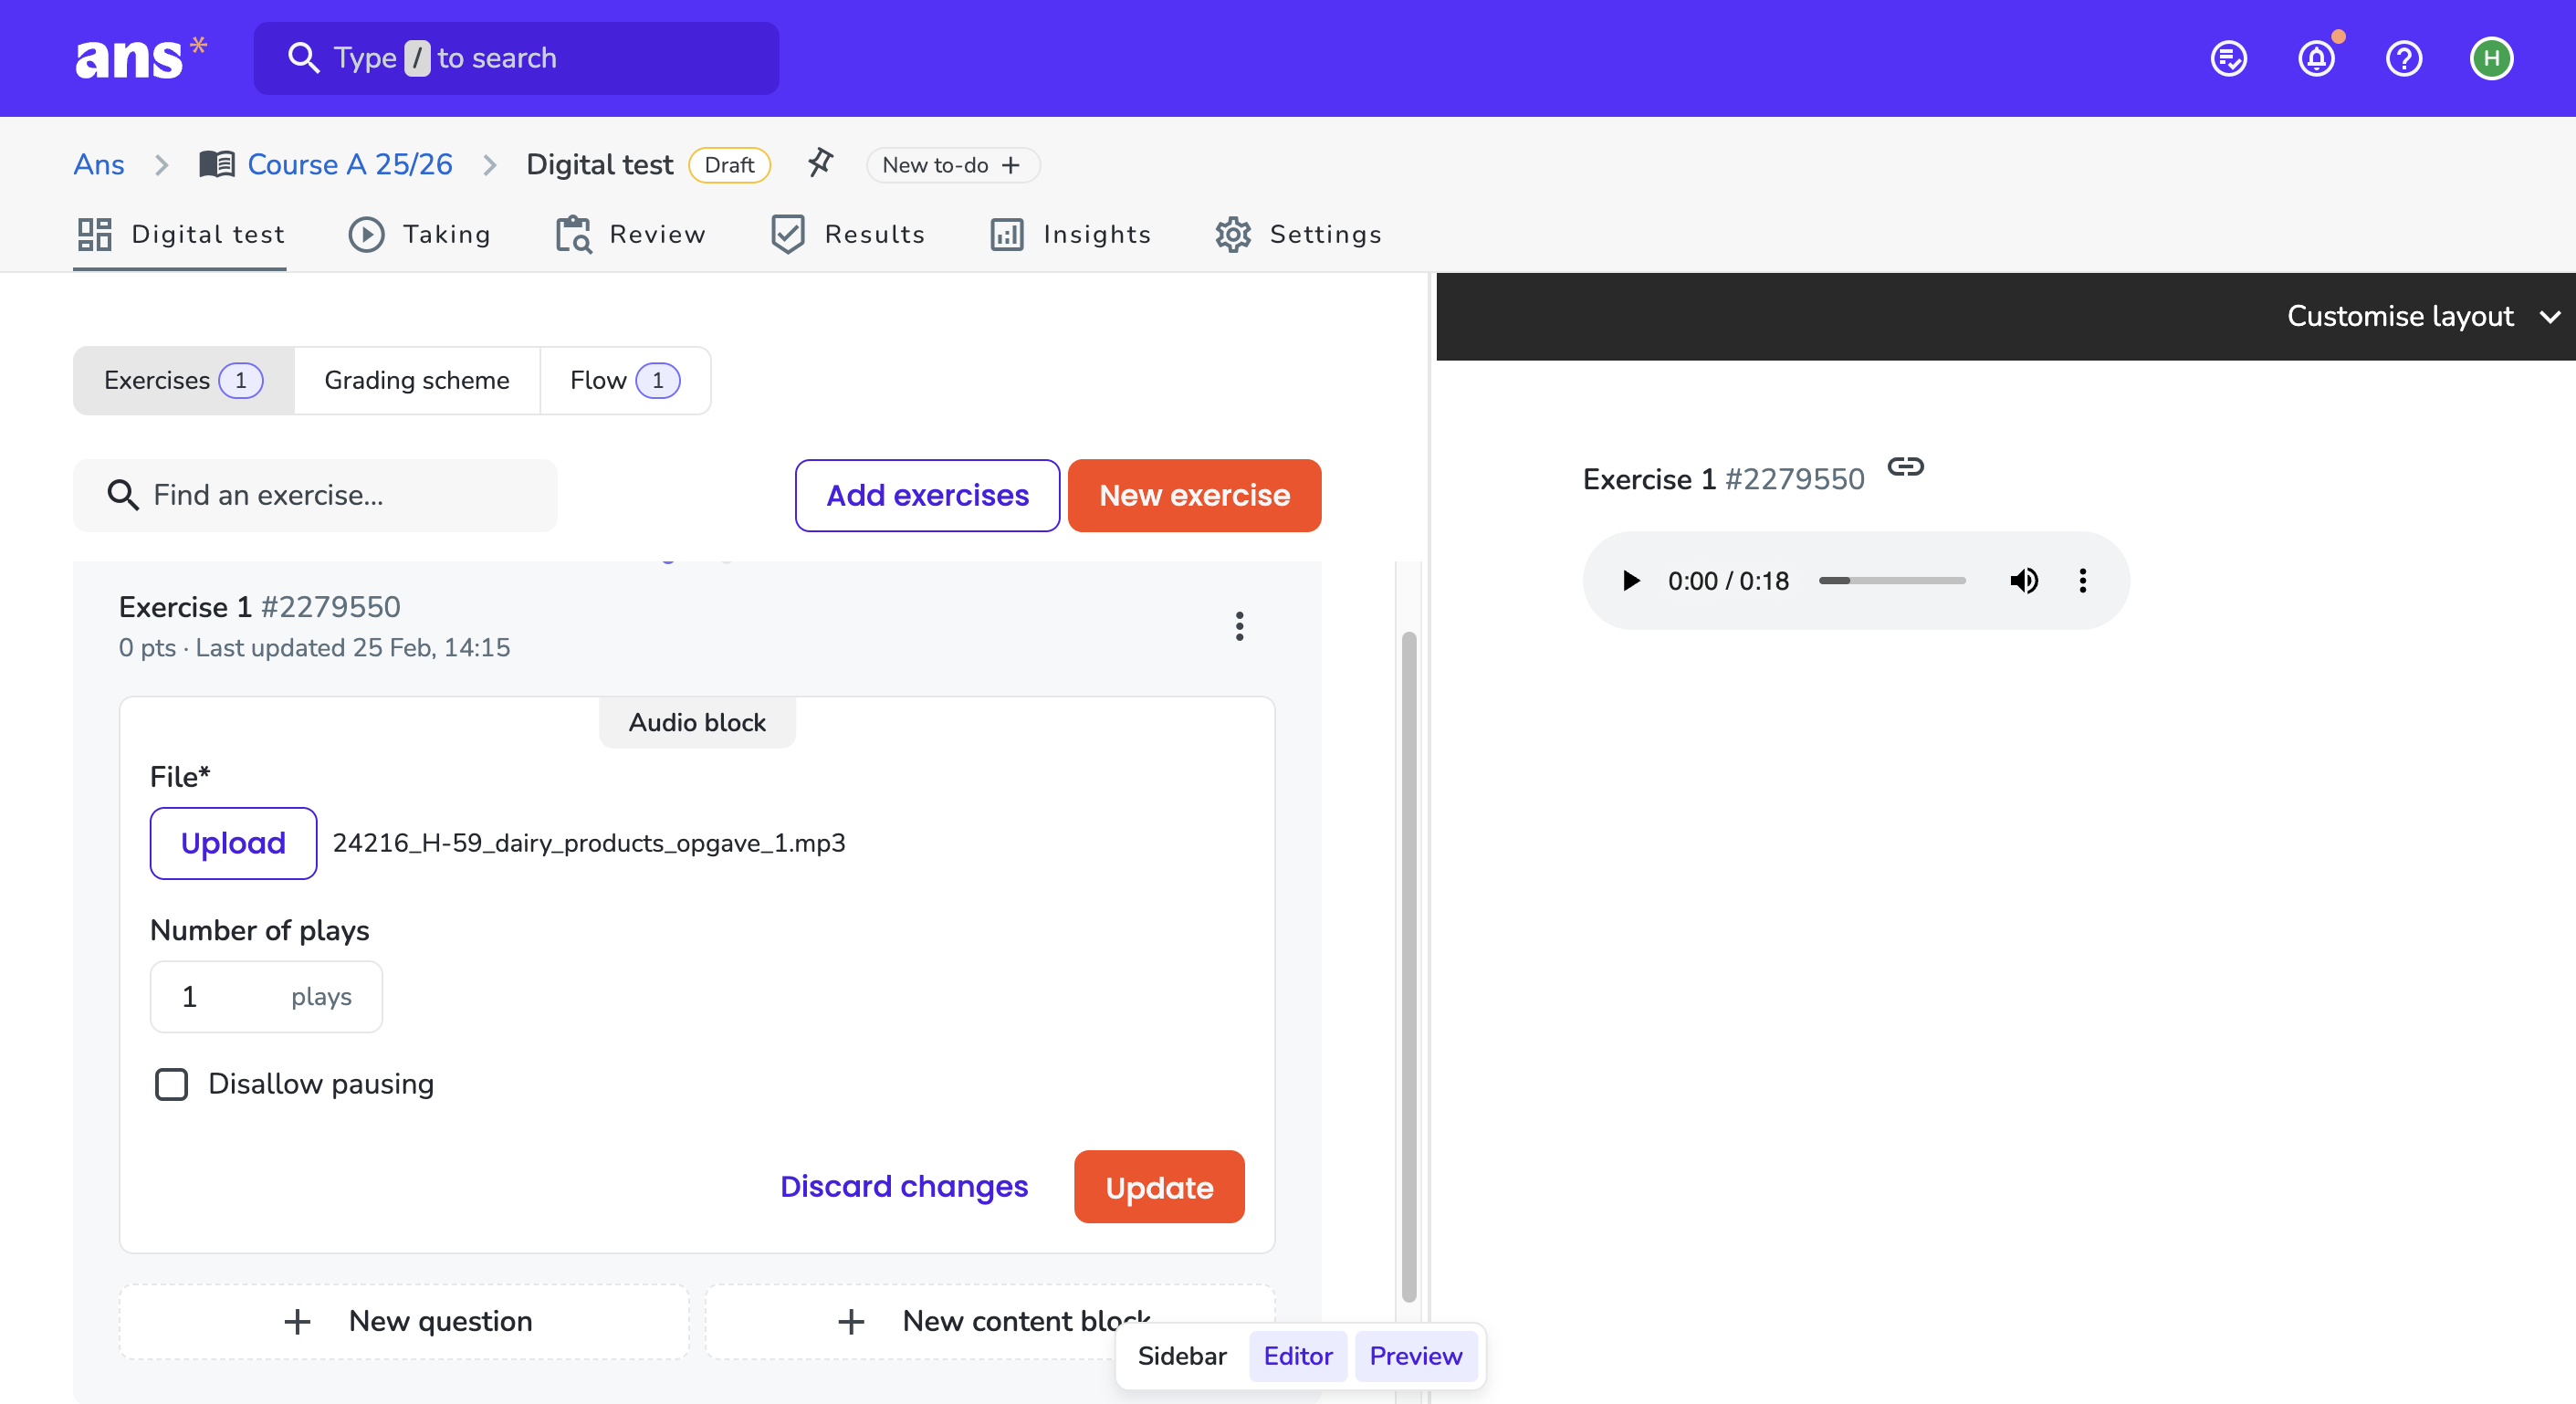This screenshot has height=1404, width=2576.
Task: Open the Insights tab
Action: 1070,234
